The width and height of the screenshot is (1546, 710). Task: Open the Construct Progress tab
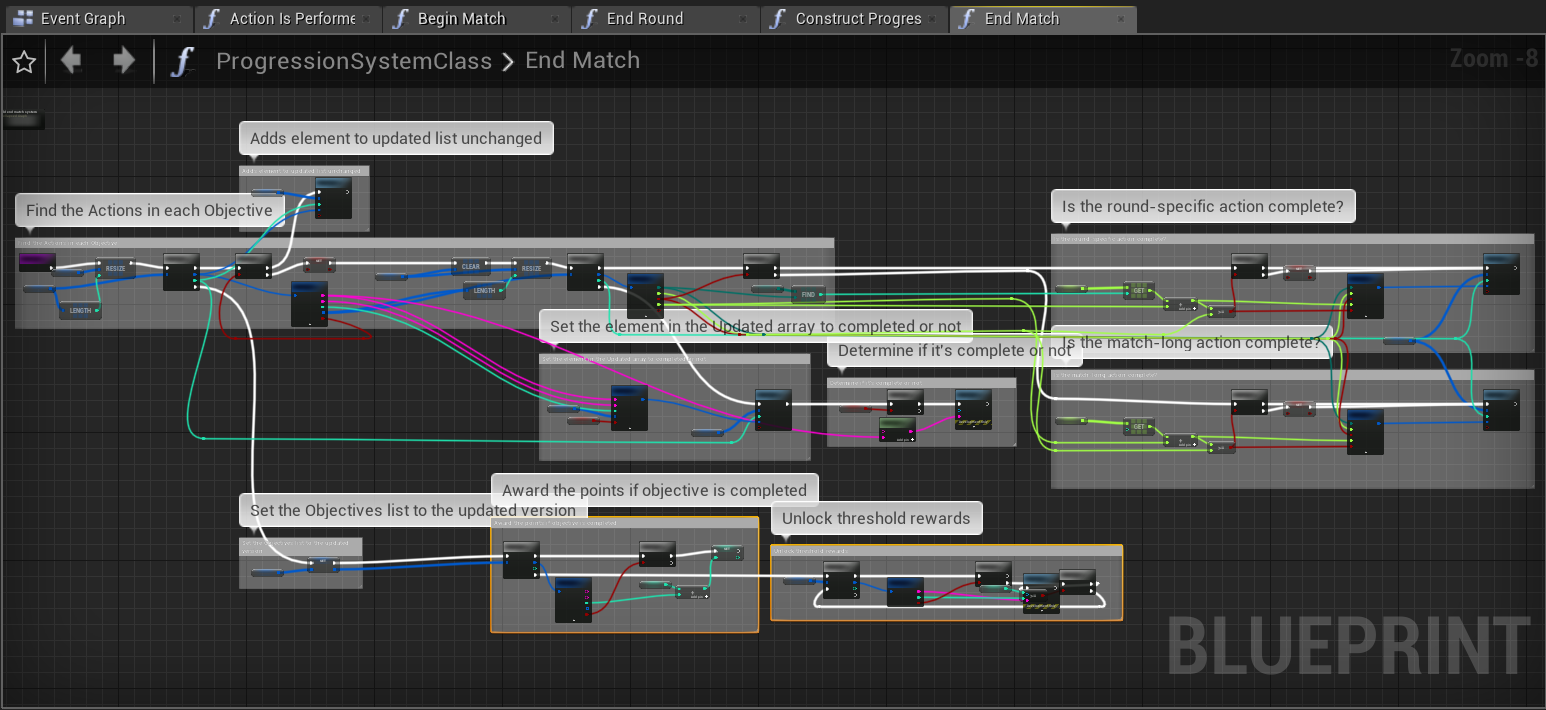tap(858, 18)
